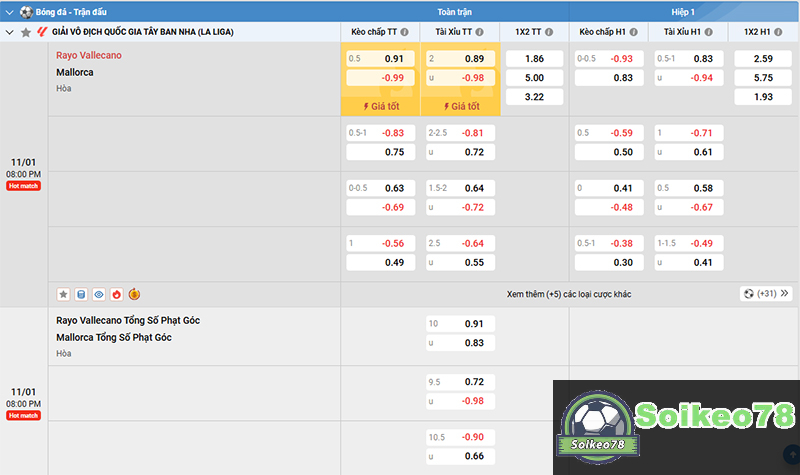Image resolution: width=800 pixels, height=475 pixels.
Task: Open the Xem thêm (+5) các loại cược khác link
Action: pyautogui.click(x=568, y=294)
